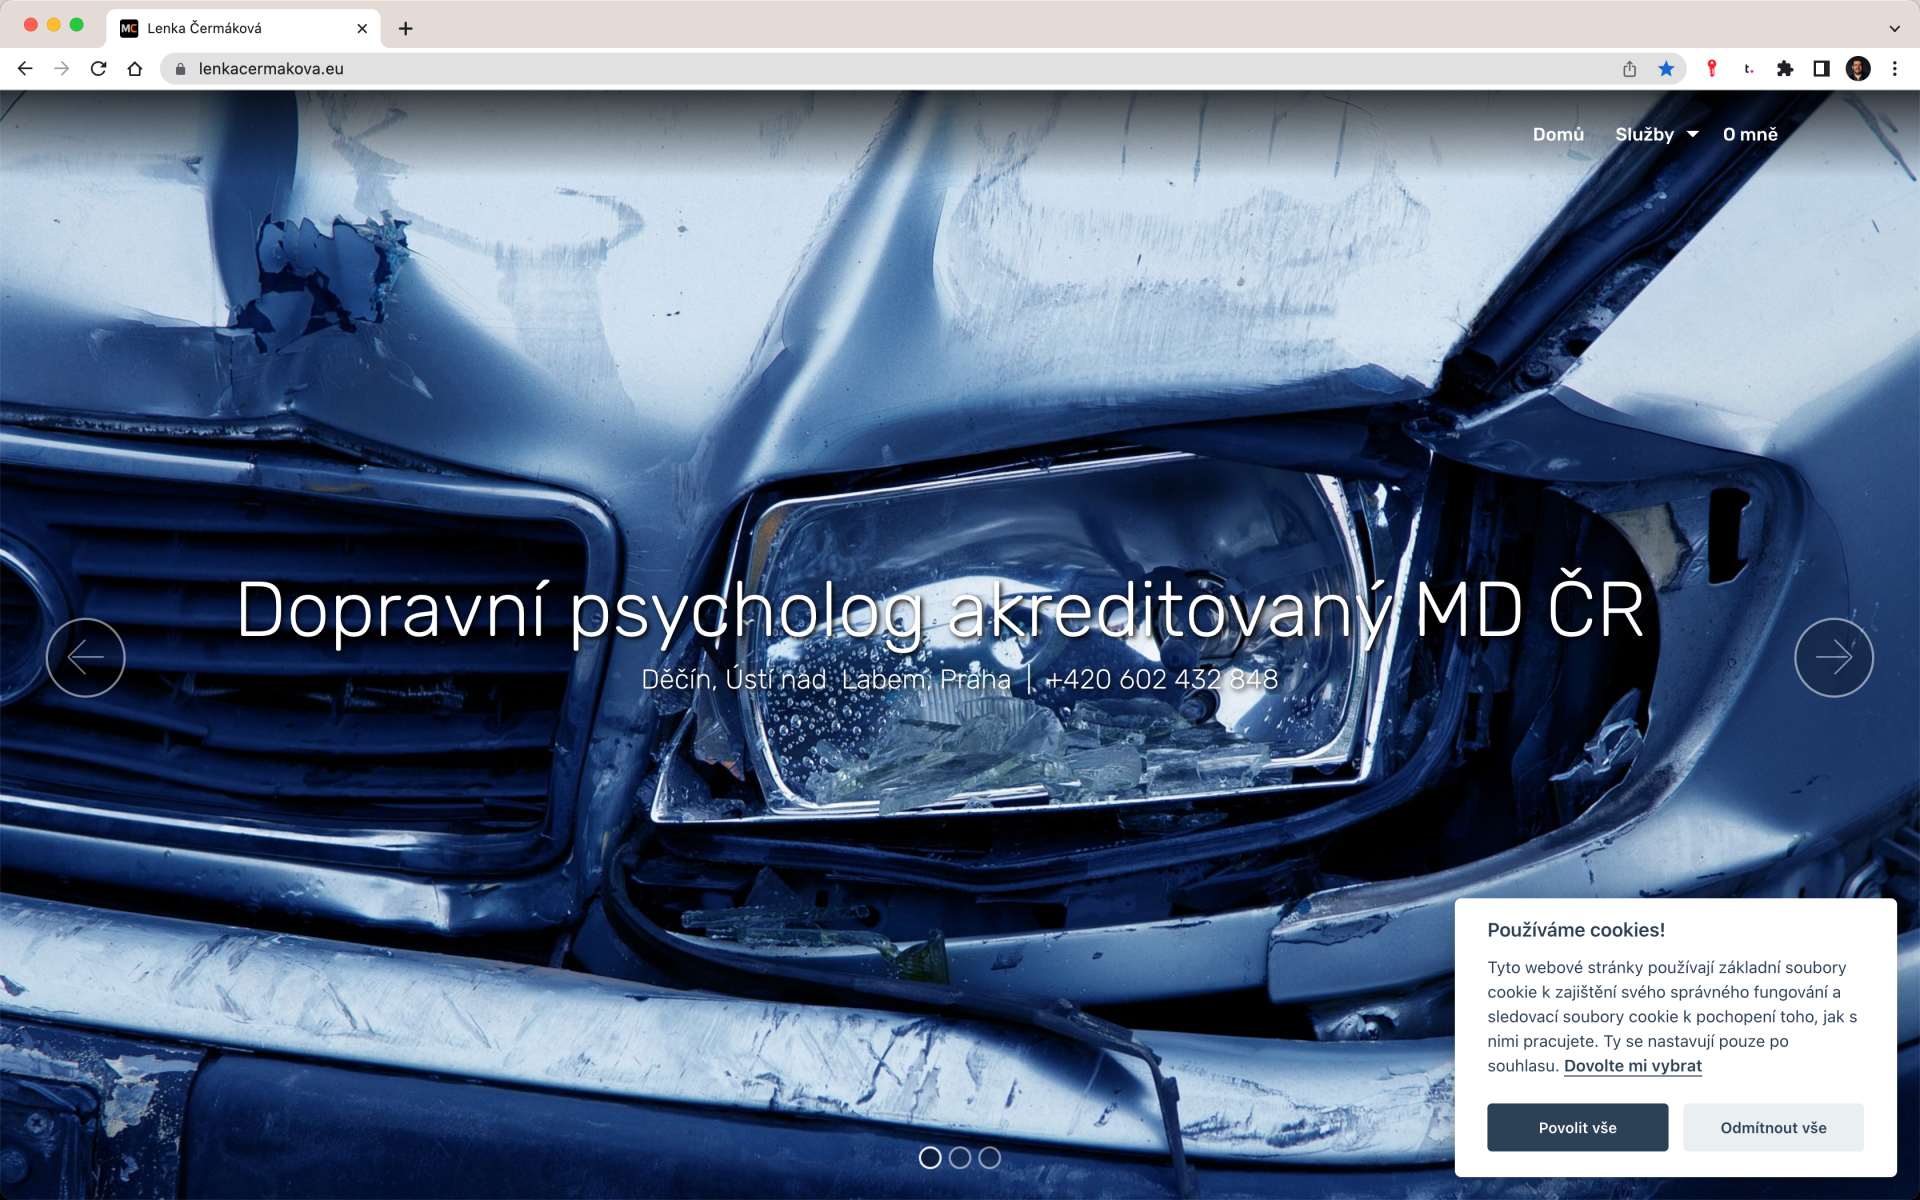
Task: Select the second carousel dot
Action: (960, 1157)
